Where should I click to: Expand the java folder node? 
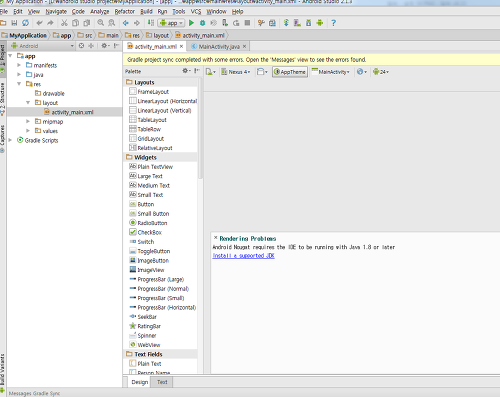[19, 74]
